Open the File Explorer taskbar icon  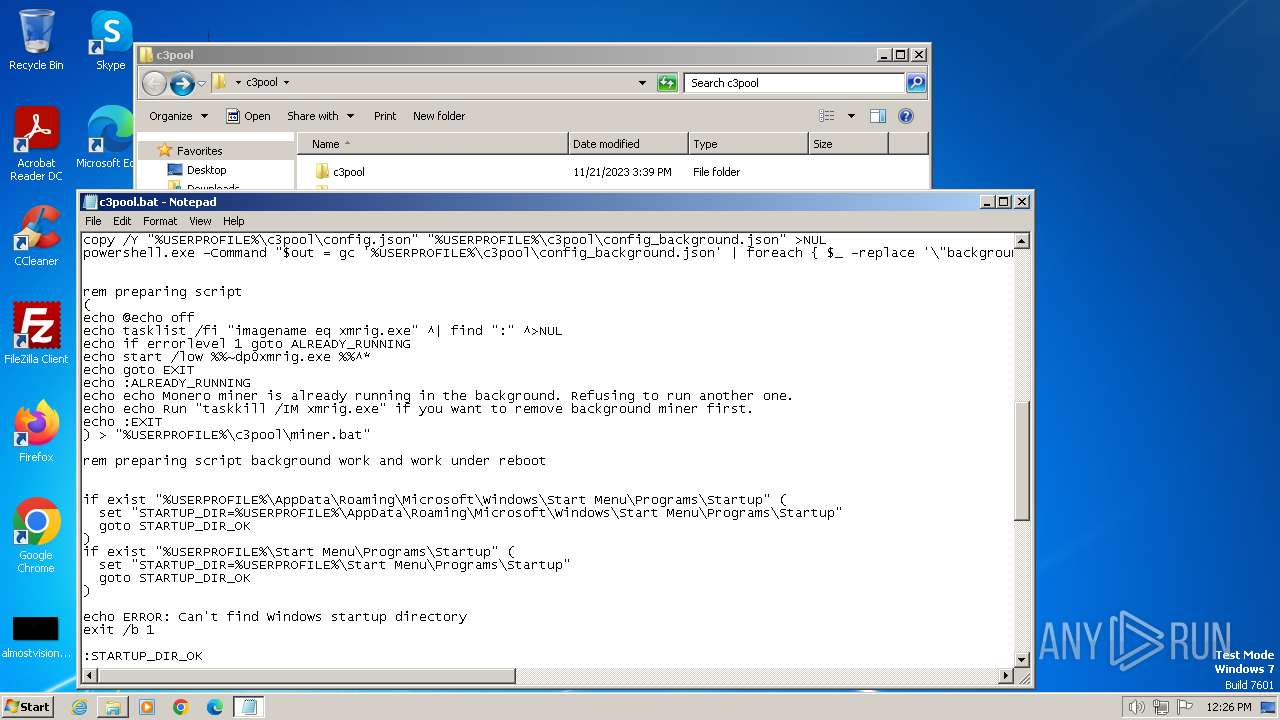(x=113, y=707)
